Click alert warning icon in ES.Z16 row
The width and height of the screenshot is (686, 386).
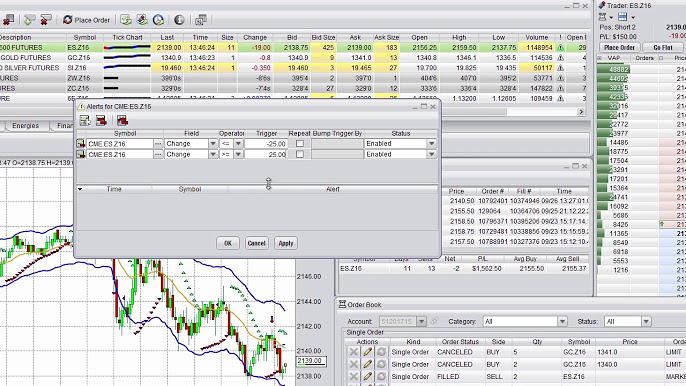pyautogui.click(x=560, y=47)
